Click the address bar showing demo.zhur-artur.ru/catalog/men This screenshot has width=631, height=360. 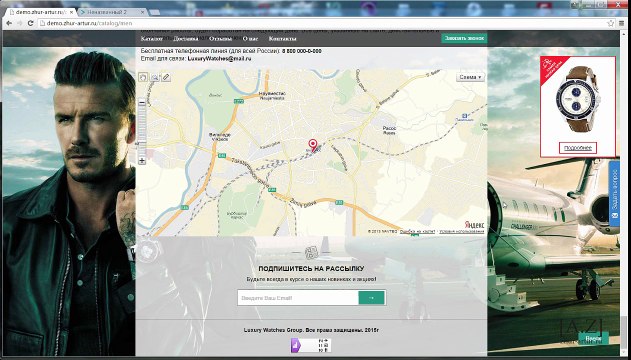(322, 23)
